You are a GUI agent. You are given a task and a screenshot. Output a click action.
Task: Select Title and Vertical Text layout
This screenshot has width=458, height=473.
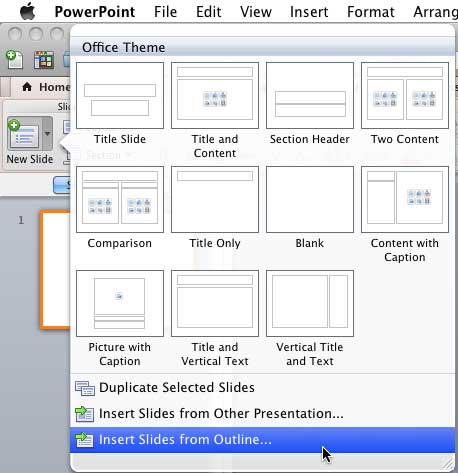(215, 303)
